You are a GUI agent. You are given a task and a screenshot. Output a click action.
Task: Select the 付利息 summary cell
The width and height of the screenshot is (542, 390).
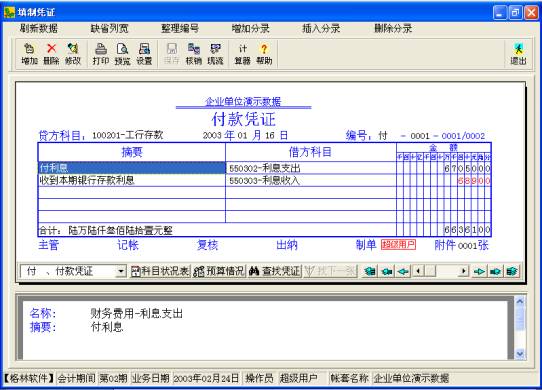pyautogui.click(x=132, y=168)
